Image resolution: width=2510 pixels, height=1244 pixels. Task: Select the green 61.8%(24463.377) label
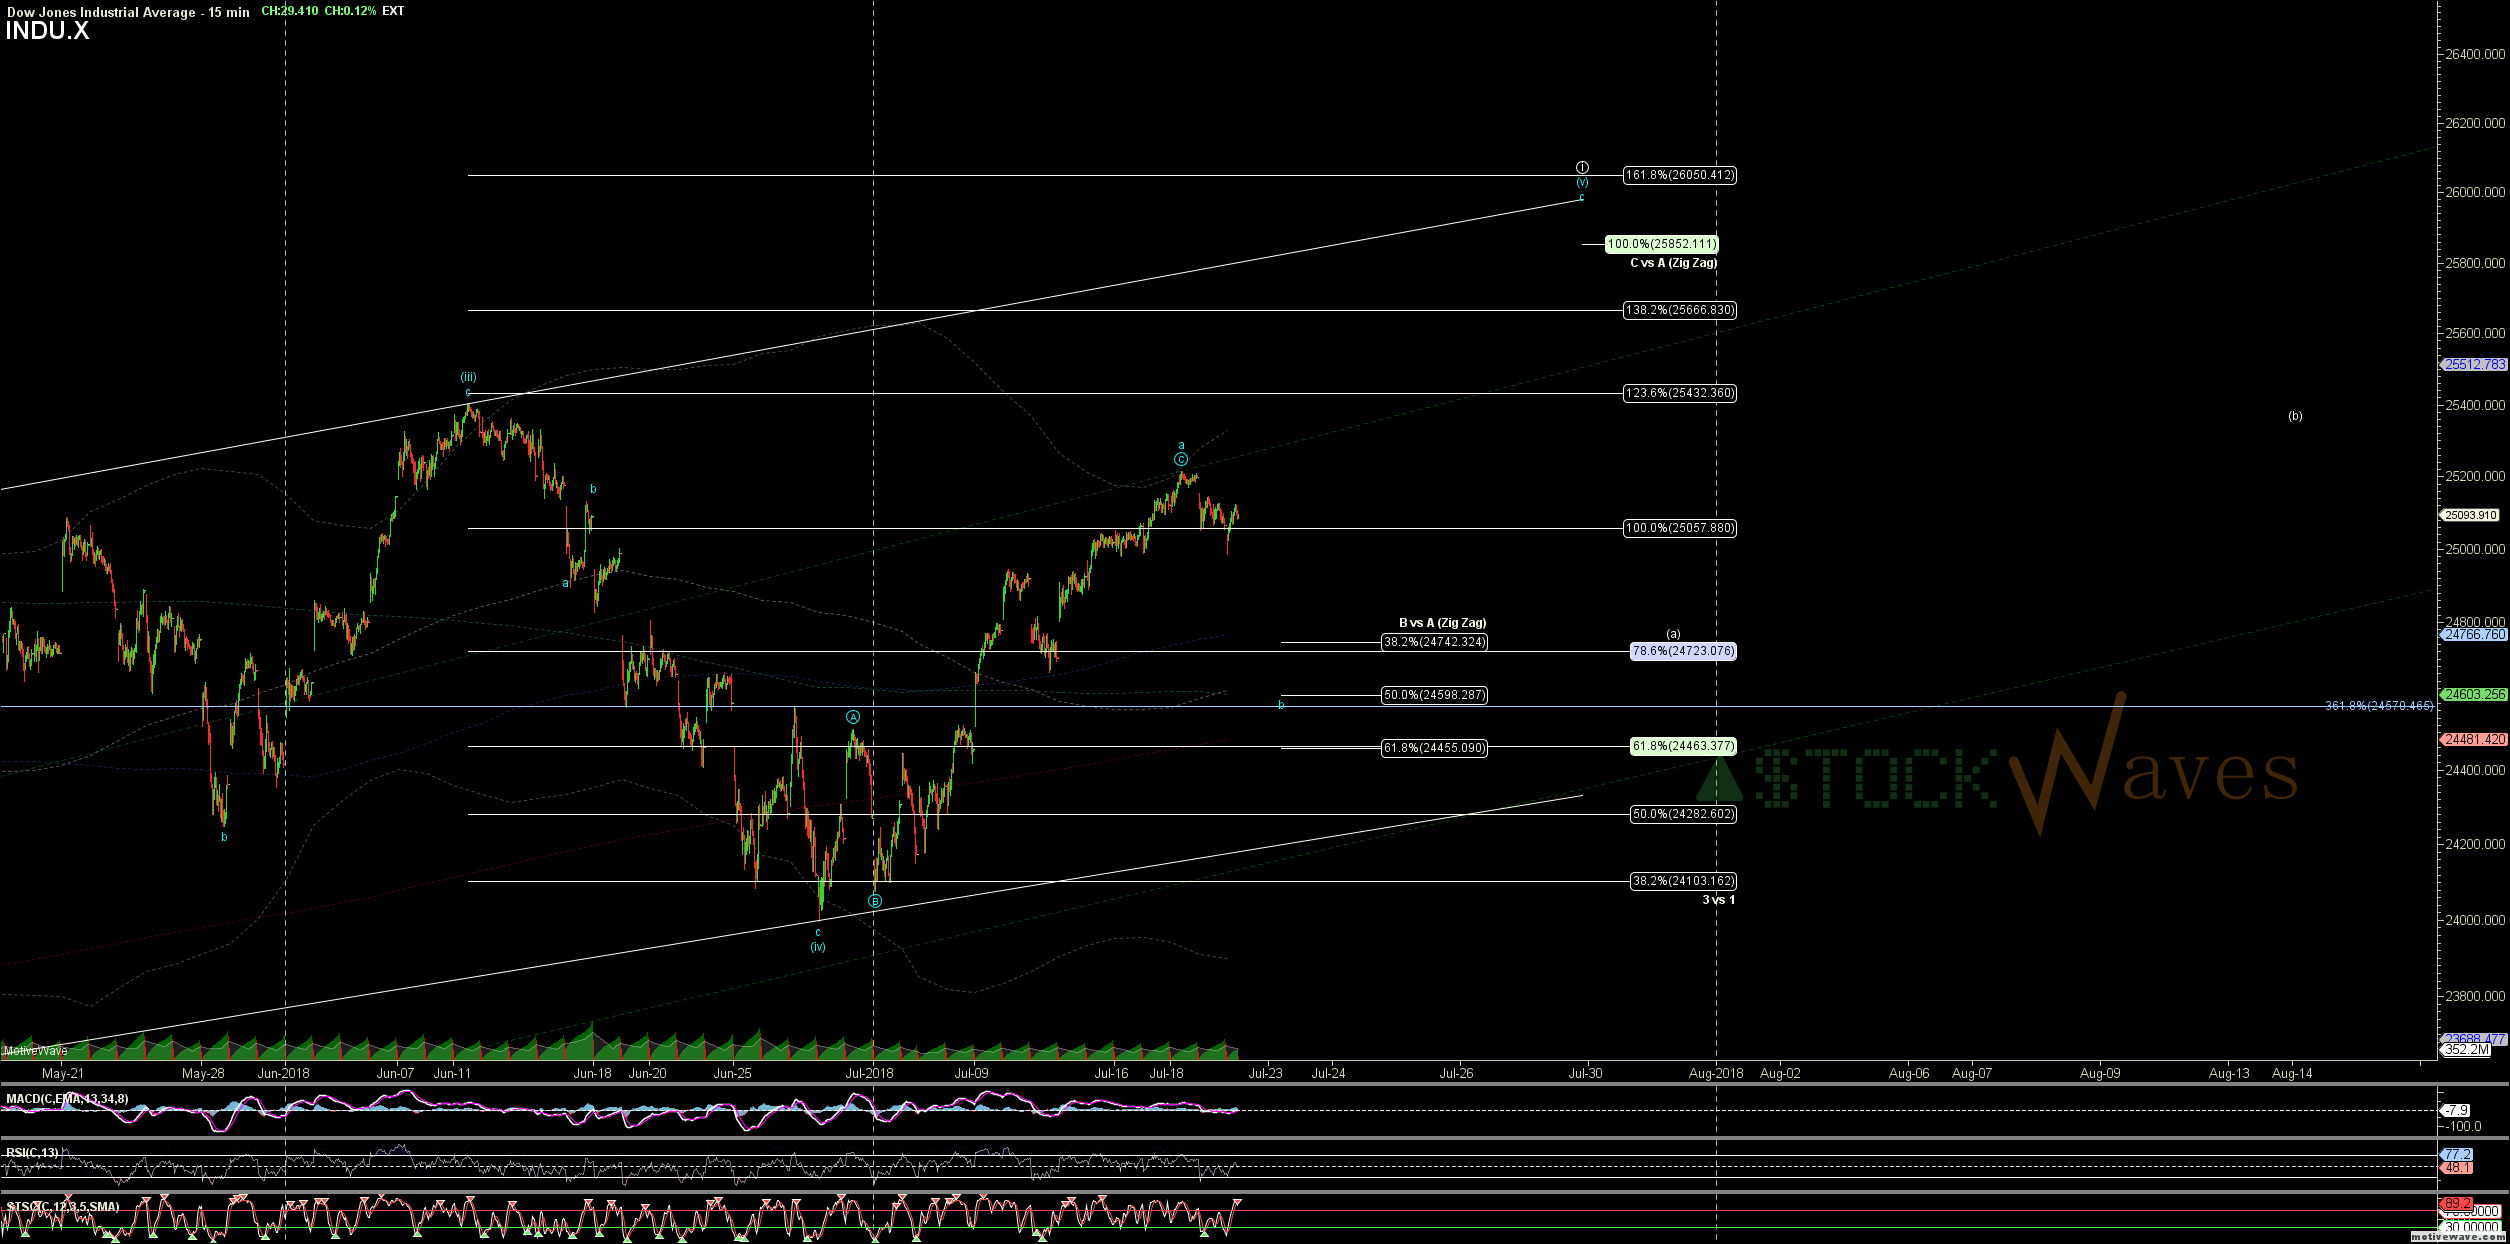click(x=1683, y=746)
